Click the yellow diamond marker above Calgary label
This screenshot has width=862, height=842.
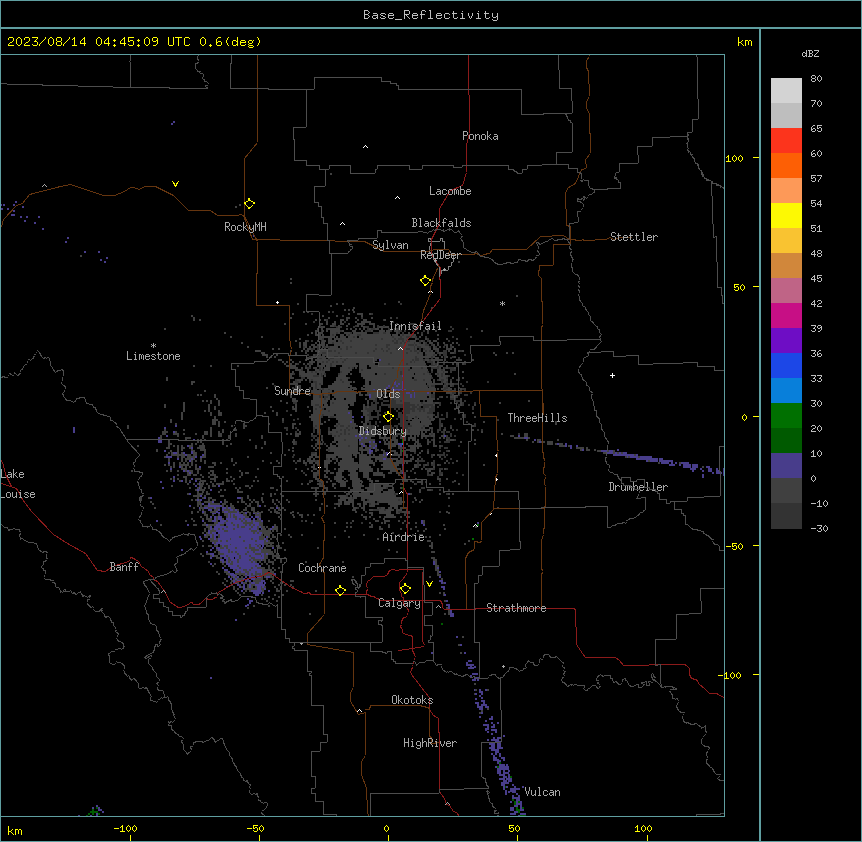pos(406,589)
